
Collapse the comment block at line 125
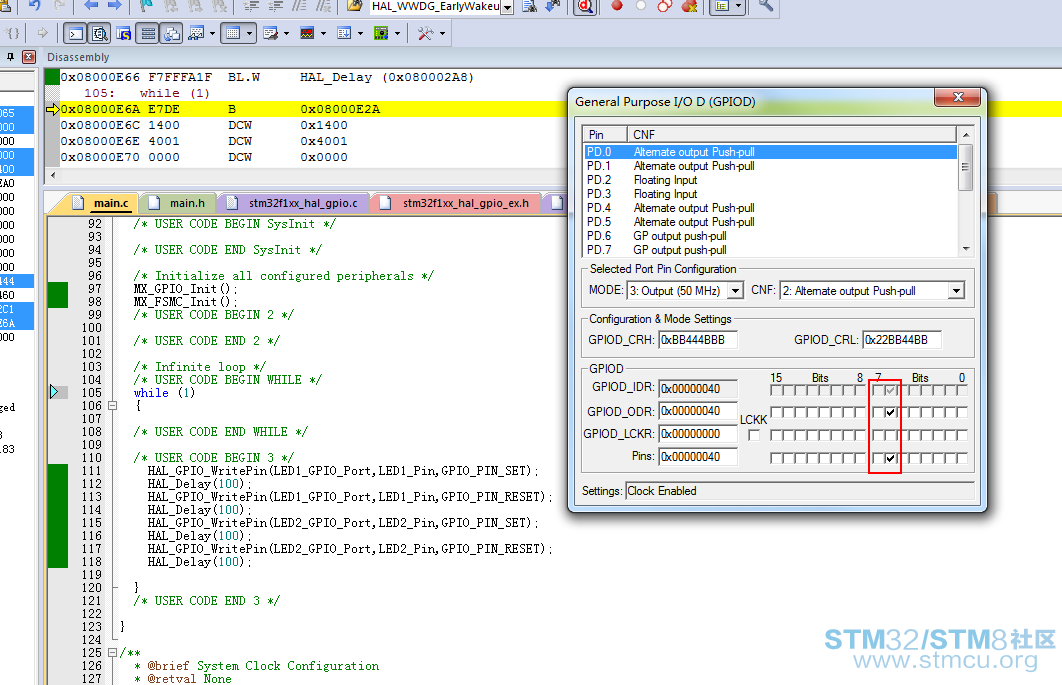(112, 652)
